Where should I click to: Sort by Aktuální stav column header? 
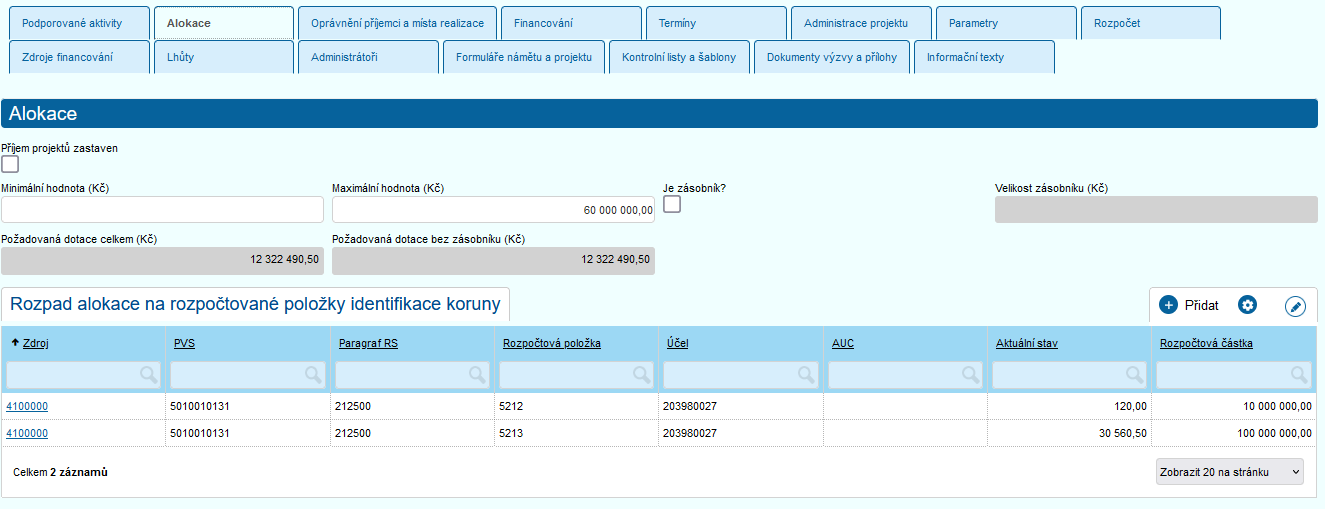pos(1026,343)
